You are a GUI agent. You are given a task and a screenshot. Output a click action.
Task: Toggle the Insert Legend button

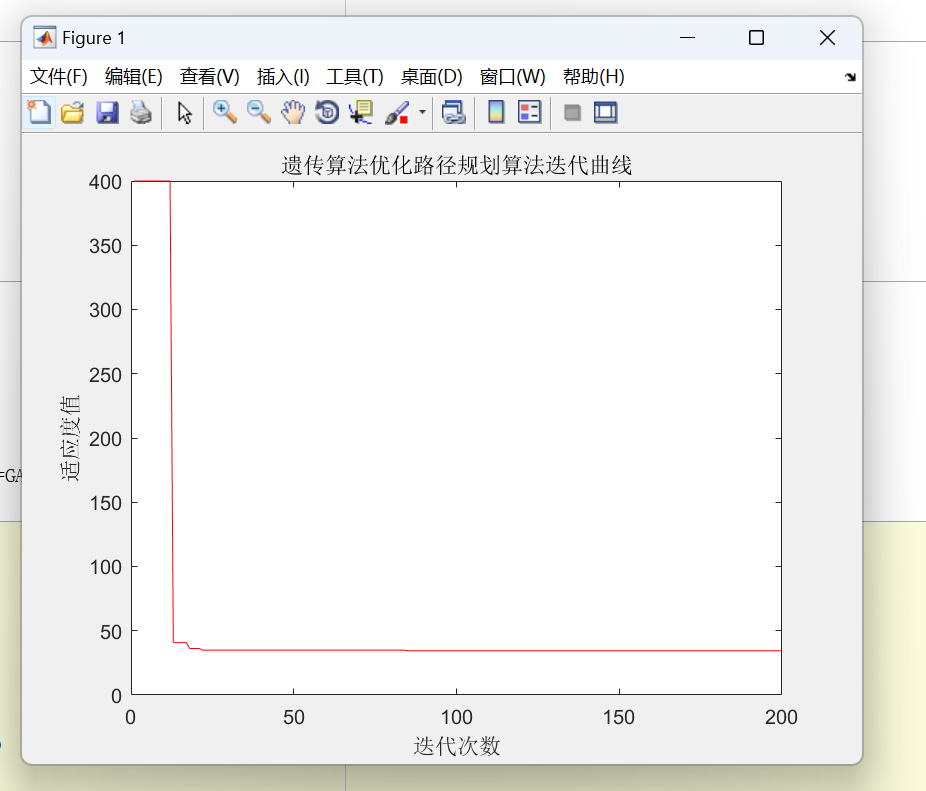[529, 113]
